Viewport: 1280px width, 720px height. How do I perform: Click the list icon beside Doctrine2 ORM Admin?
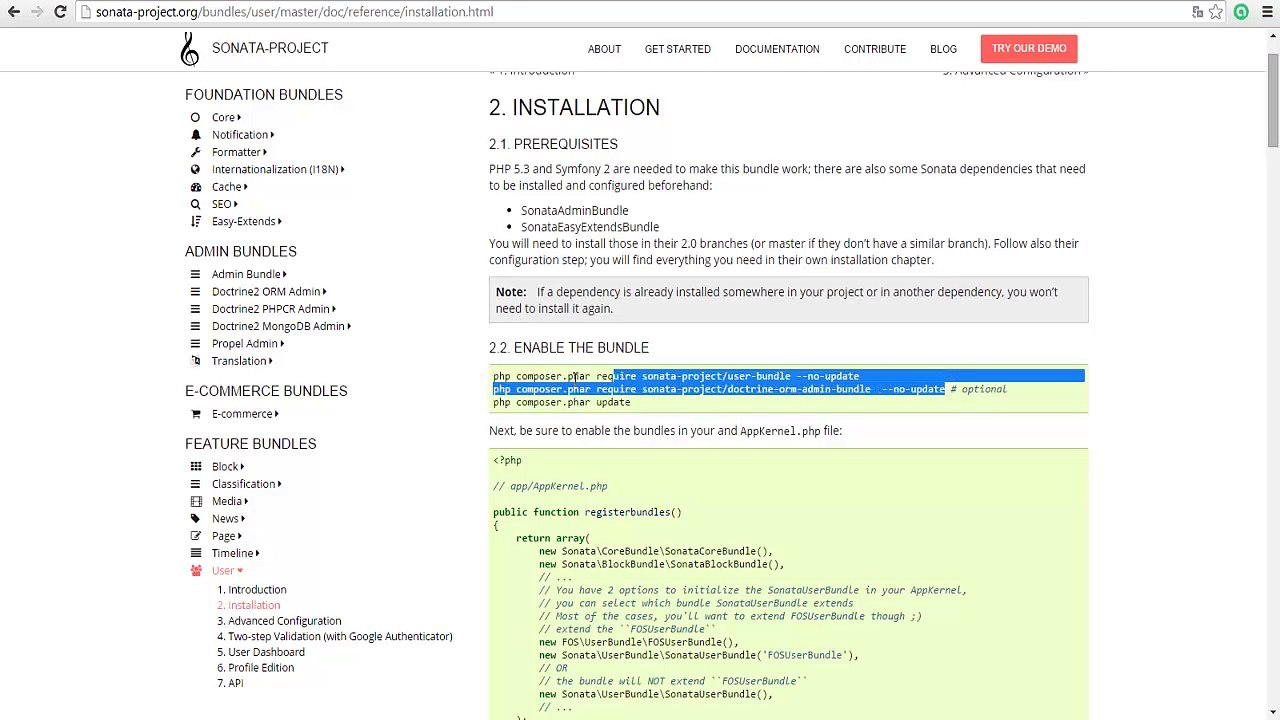(x=195, y=292)
